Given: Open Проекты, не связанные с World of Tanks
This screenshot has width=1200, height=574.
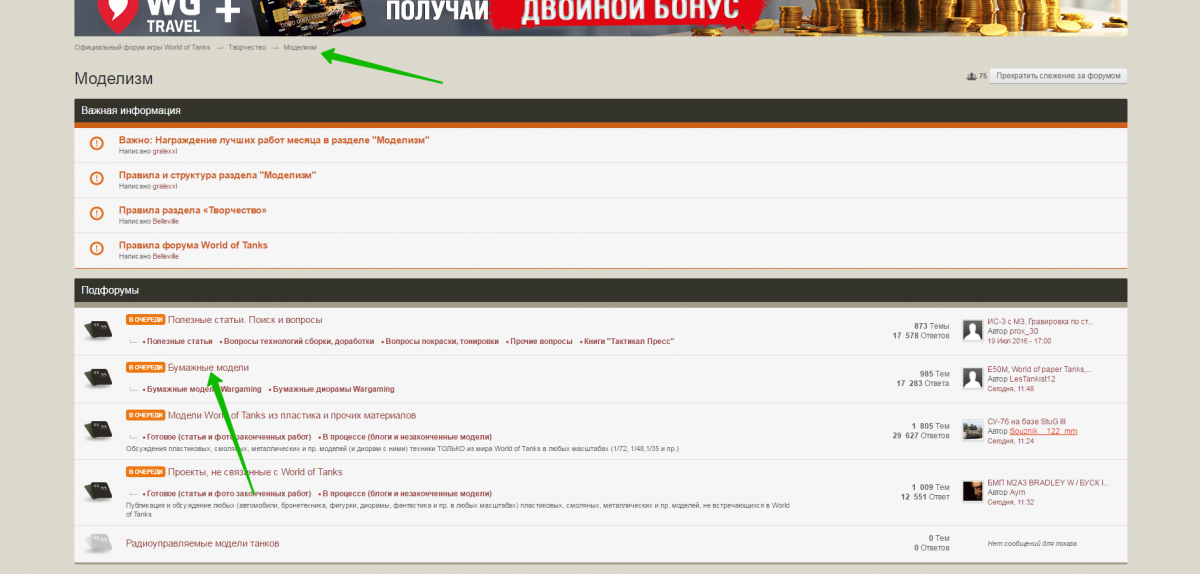Looking at the screenshot, I should click(x=255, y=472).
